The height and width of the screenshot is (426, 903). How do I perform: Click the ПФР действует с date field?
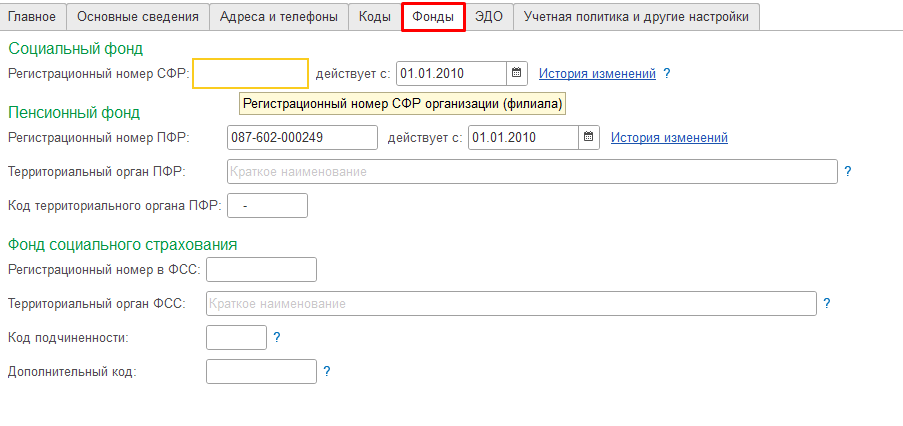523,138
